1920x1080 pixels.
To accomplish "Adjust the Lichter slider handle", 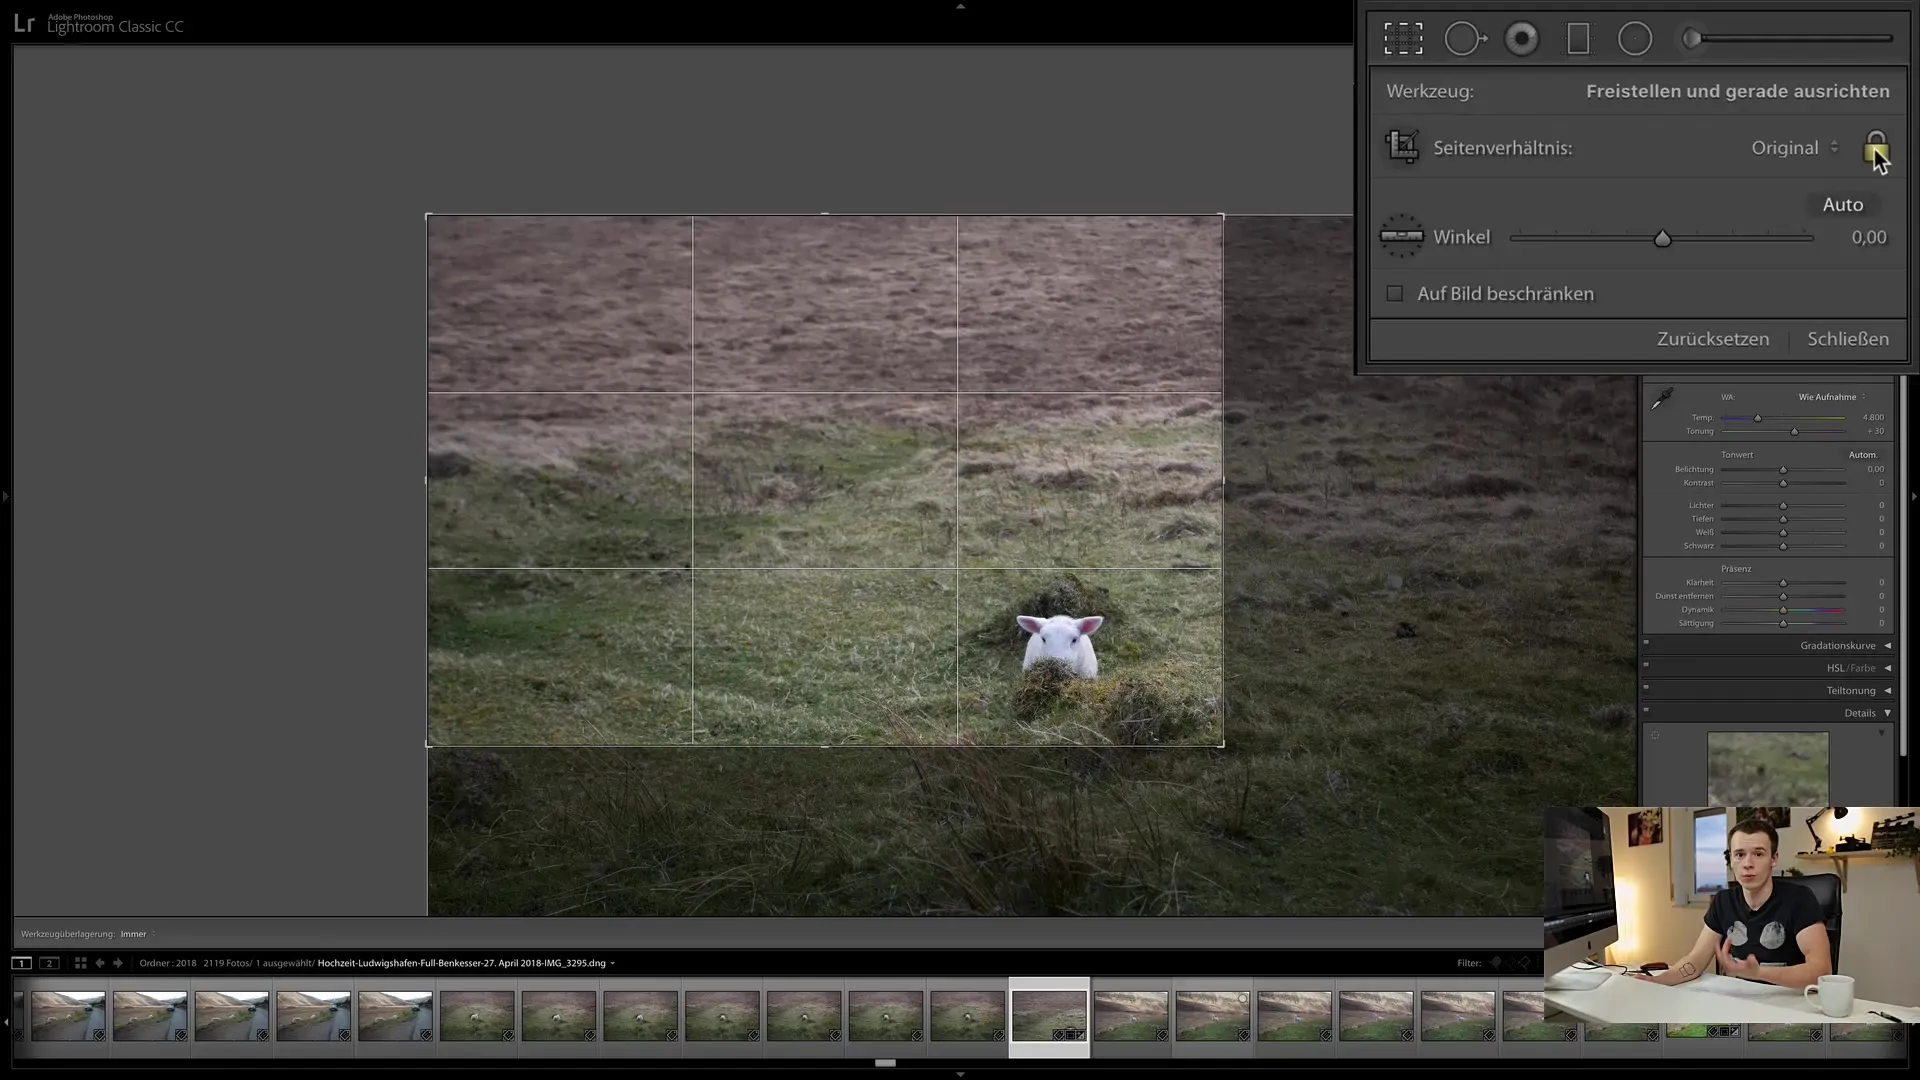I will [1783, 505].
